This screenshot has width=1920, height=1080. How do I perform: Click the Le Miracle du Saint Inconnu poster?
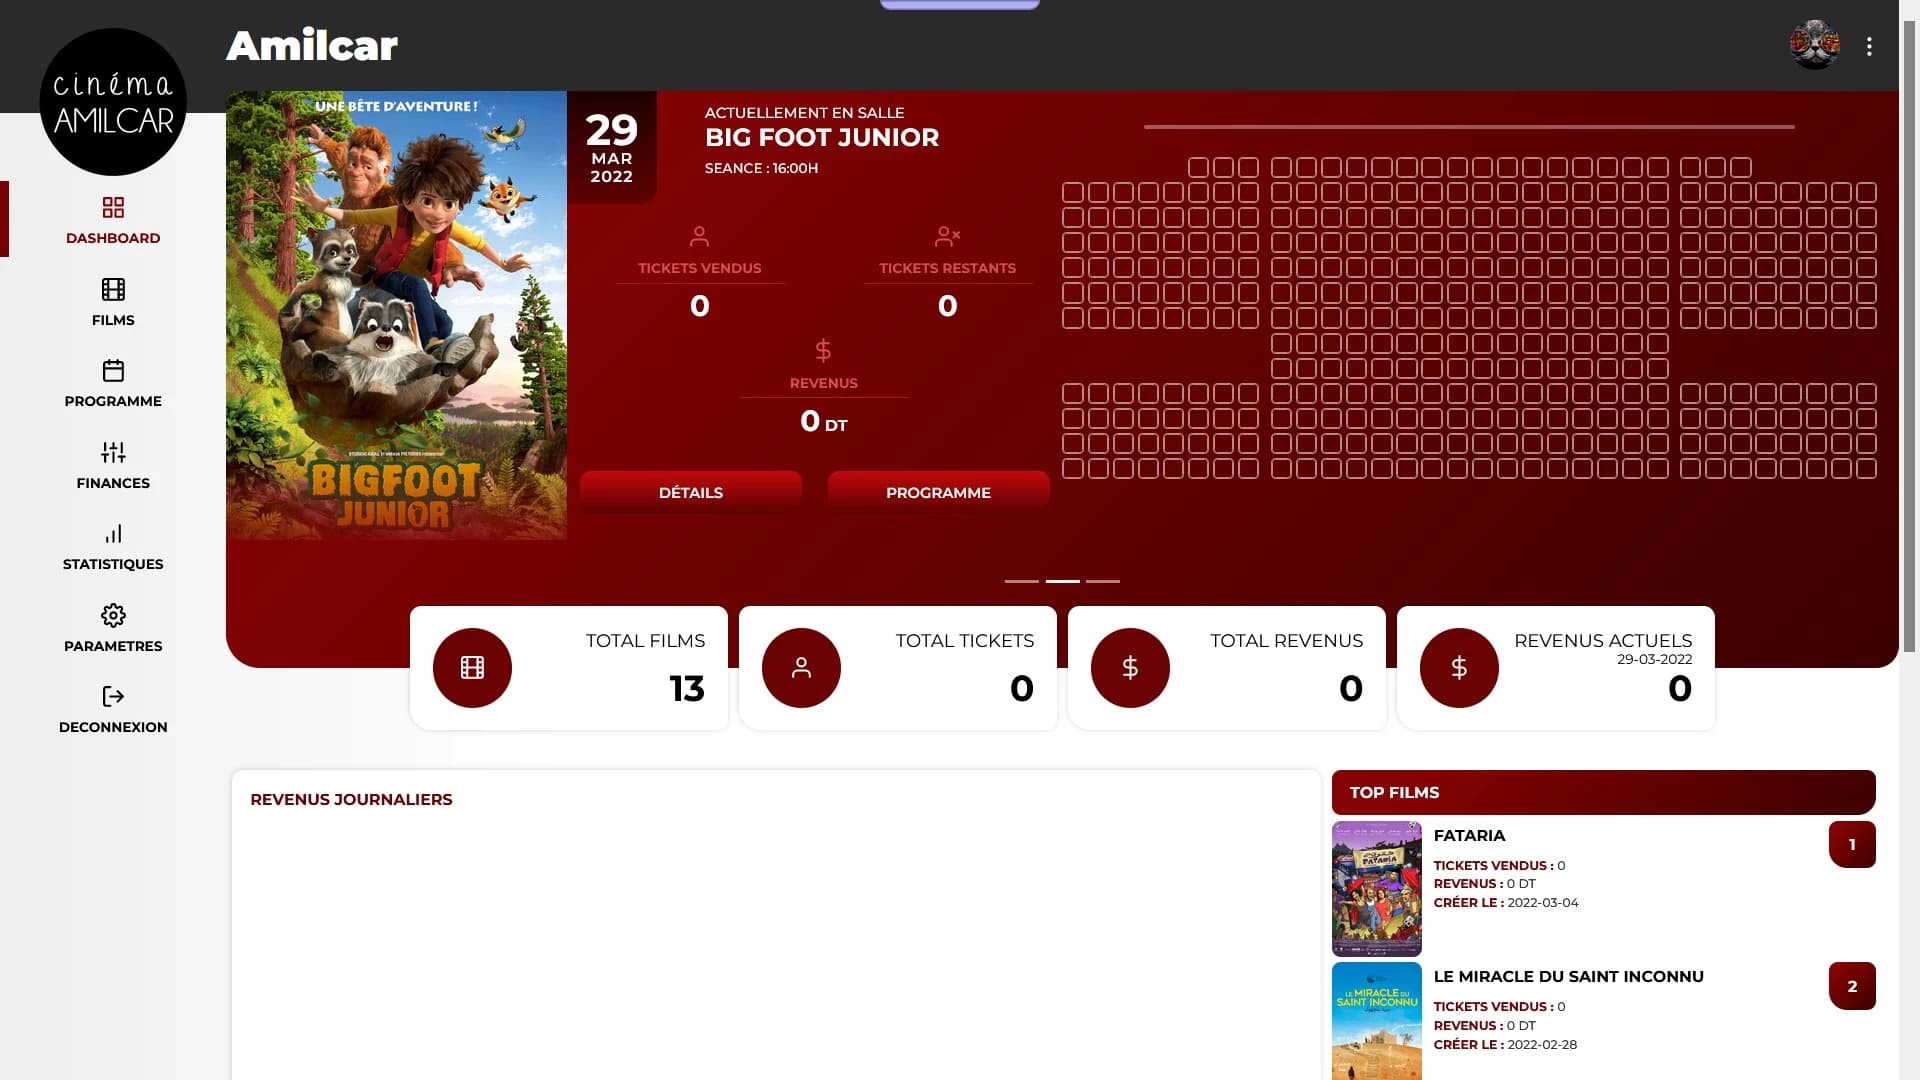tap(1376, 1021)
